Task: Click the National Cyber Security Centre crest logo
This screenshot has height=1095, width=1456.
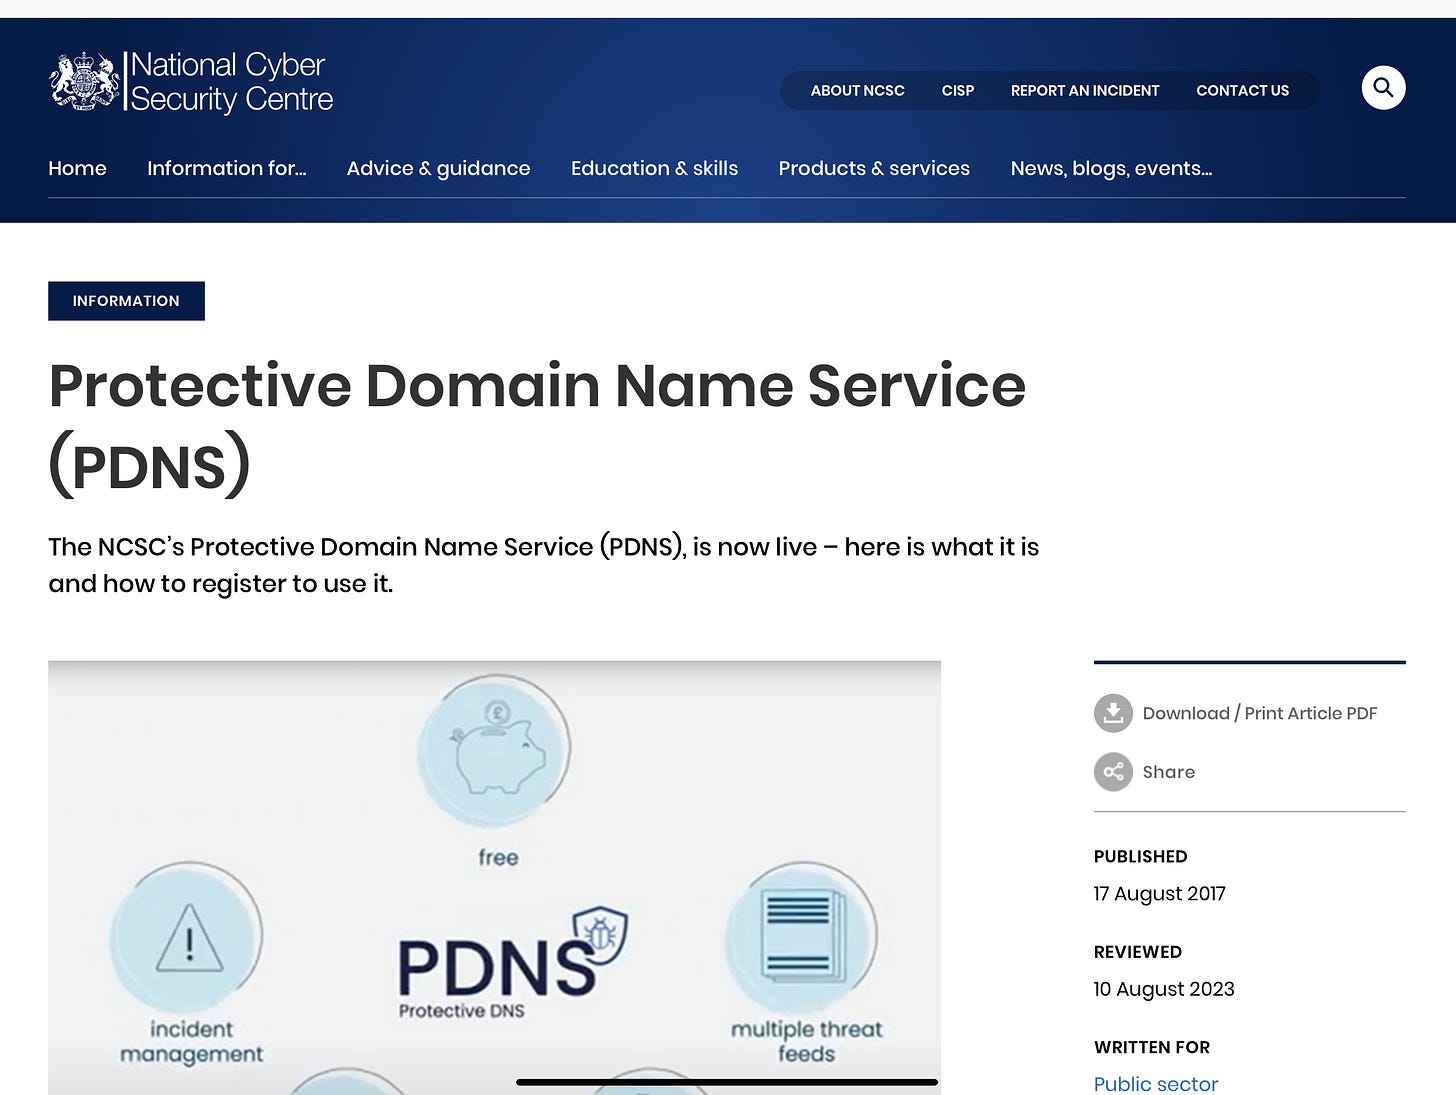Action: click(84, 81)
